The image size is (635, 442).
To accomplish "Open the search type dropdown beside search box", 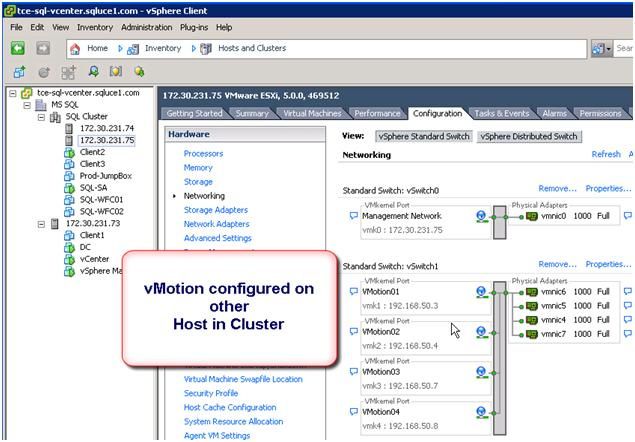I will [601, 49].
